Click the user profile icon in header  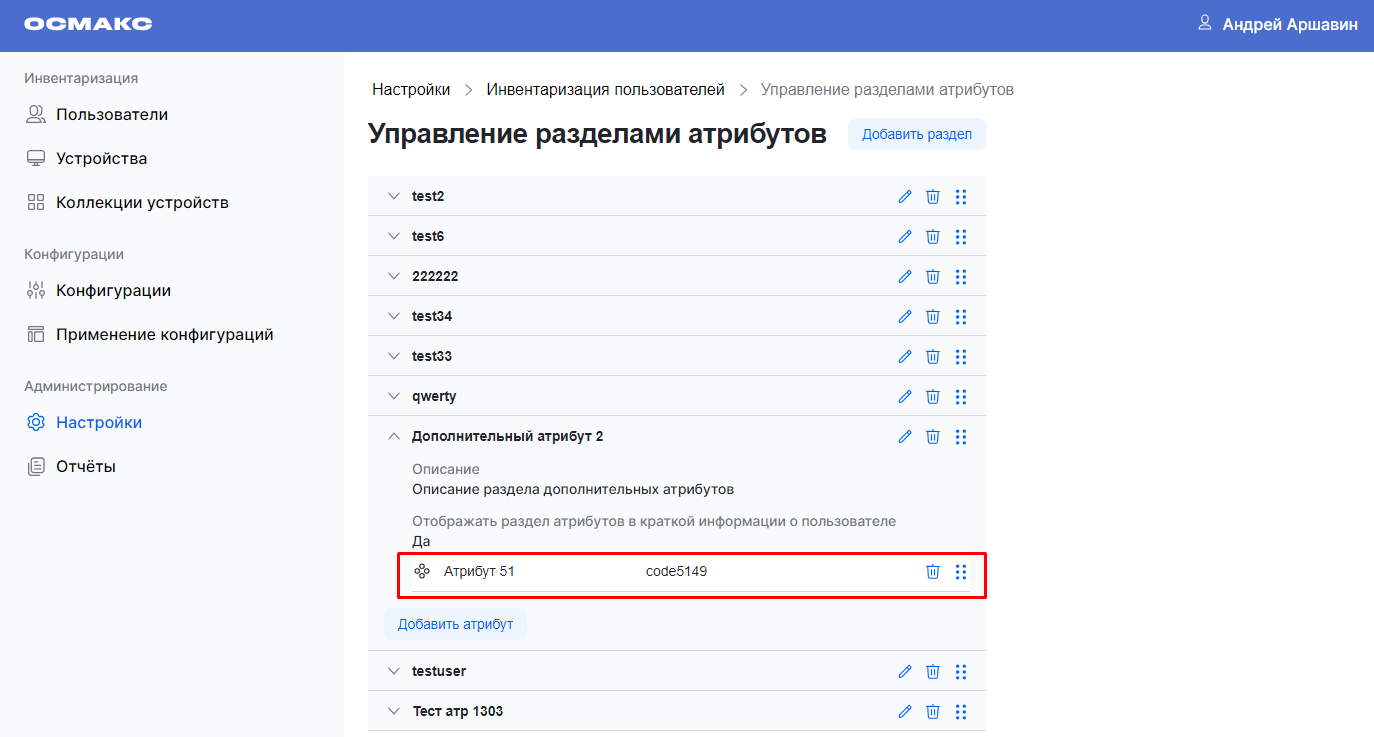tap(1205, 24)
